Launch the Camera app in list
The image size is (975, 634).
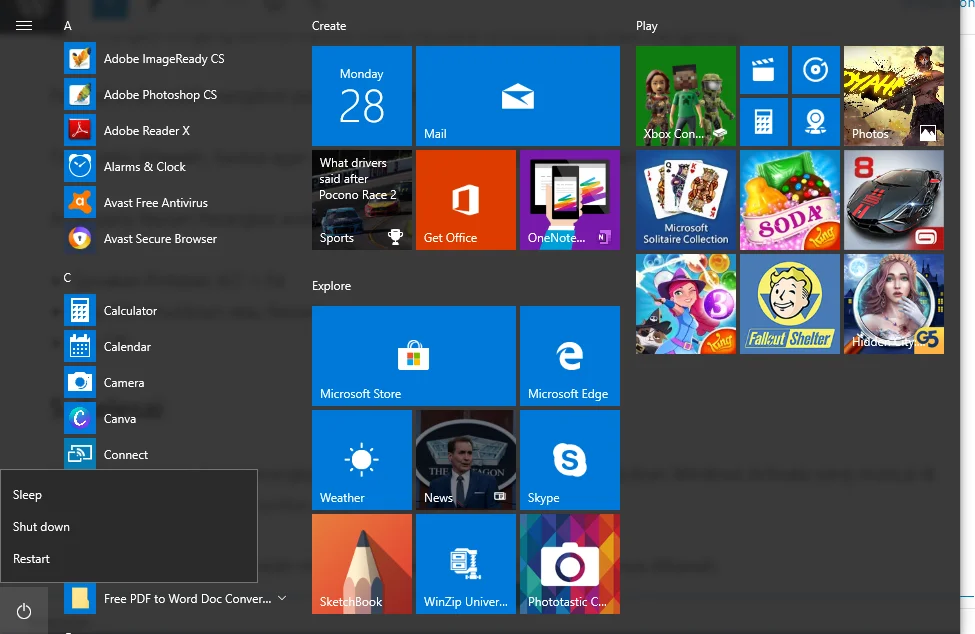tap(174, 383)
